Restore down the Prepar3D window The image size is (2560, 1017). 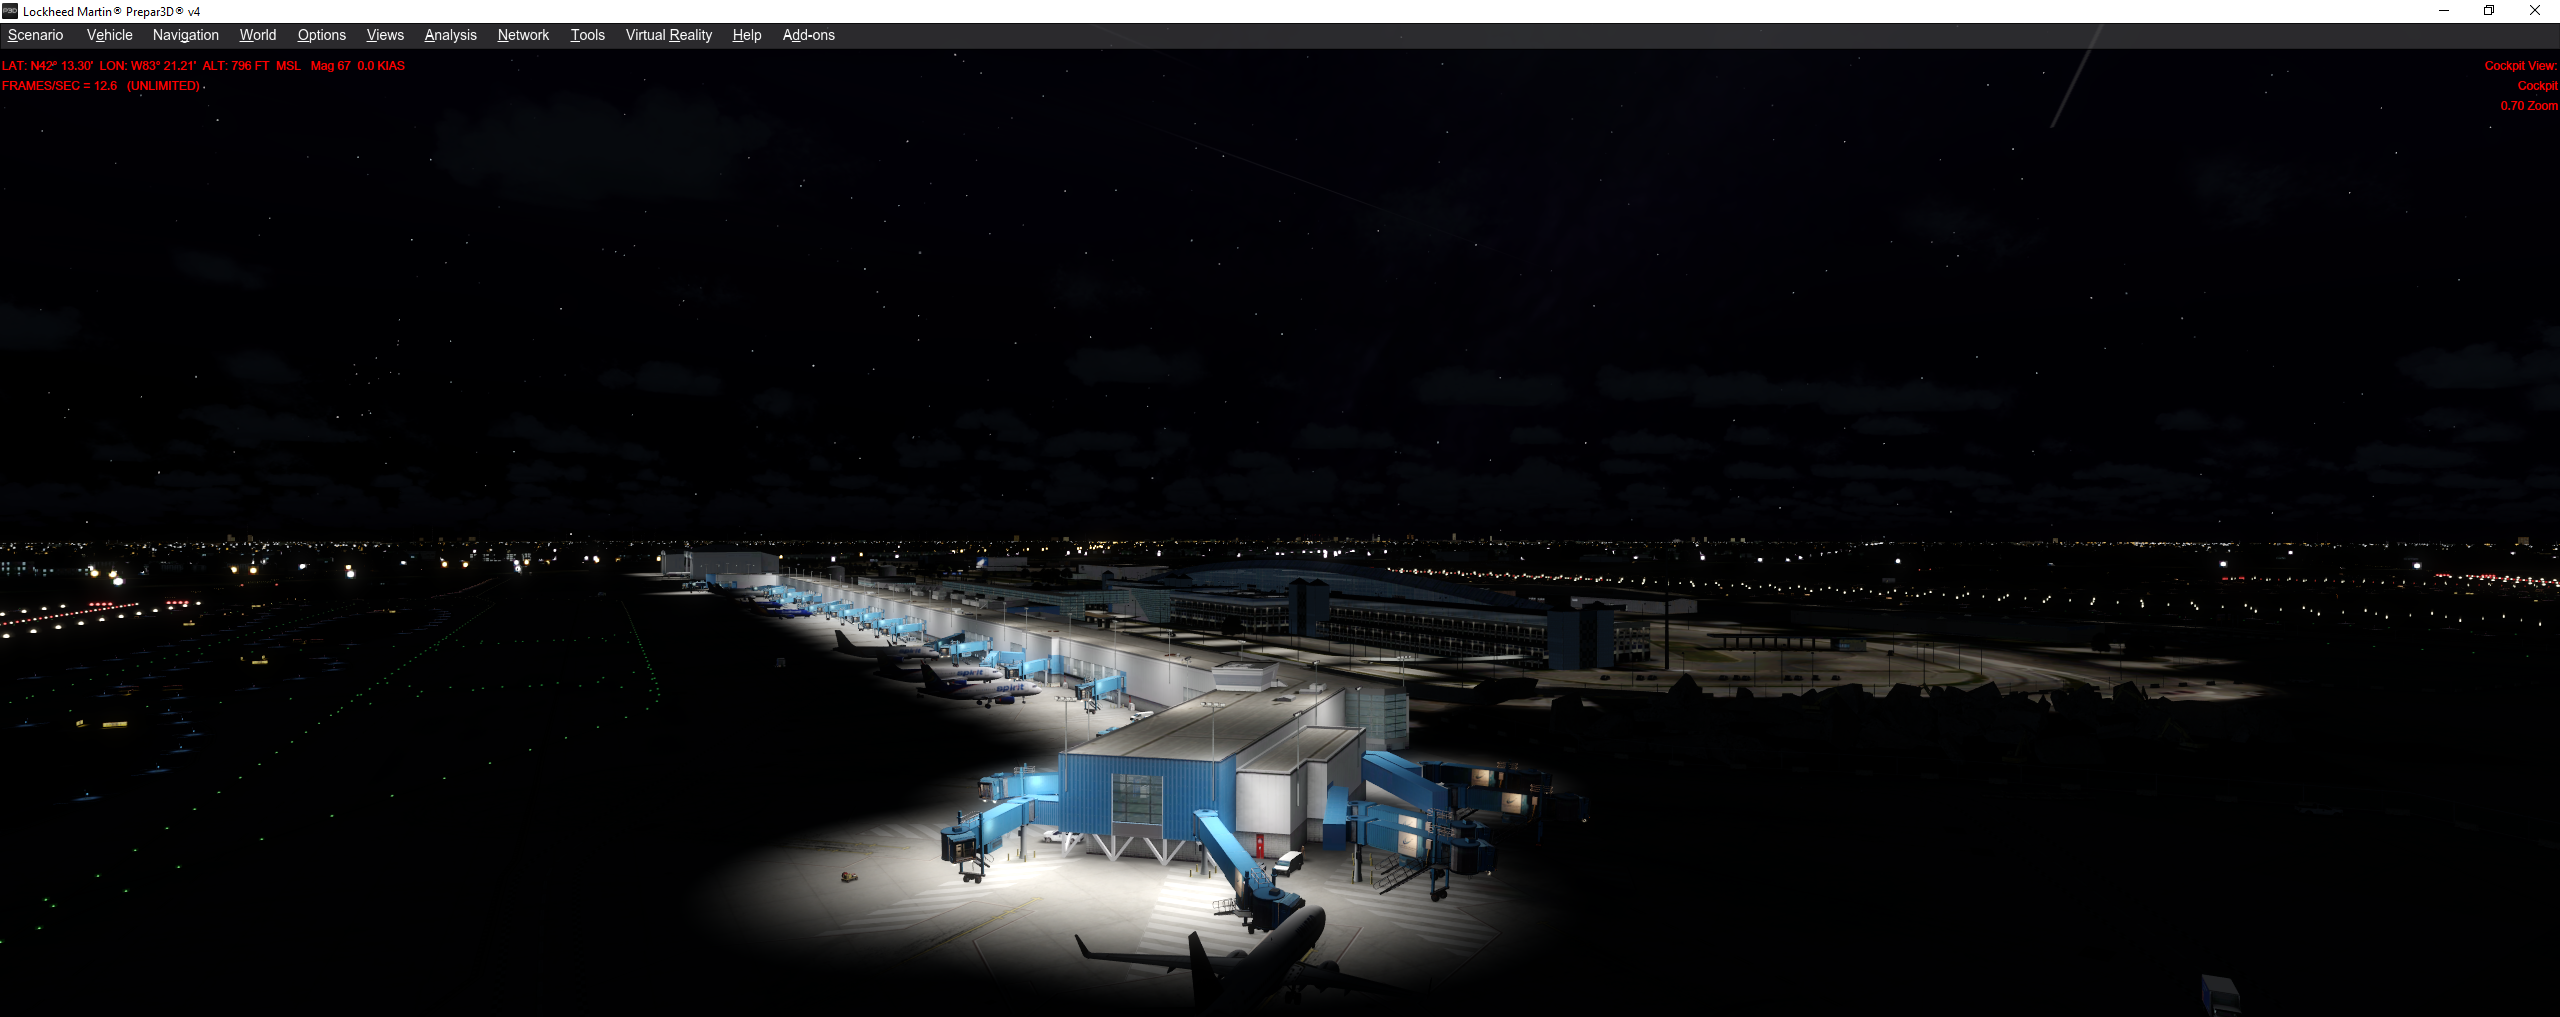click(x=2489, y=11)
